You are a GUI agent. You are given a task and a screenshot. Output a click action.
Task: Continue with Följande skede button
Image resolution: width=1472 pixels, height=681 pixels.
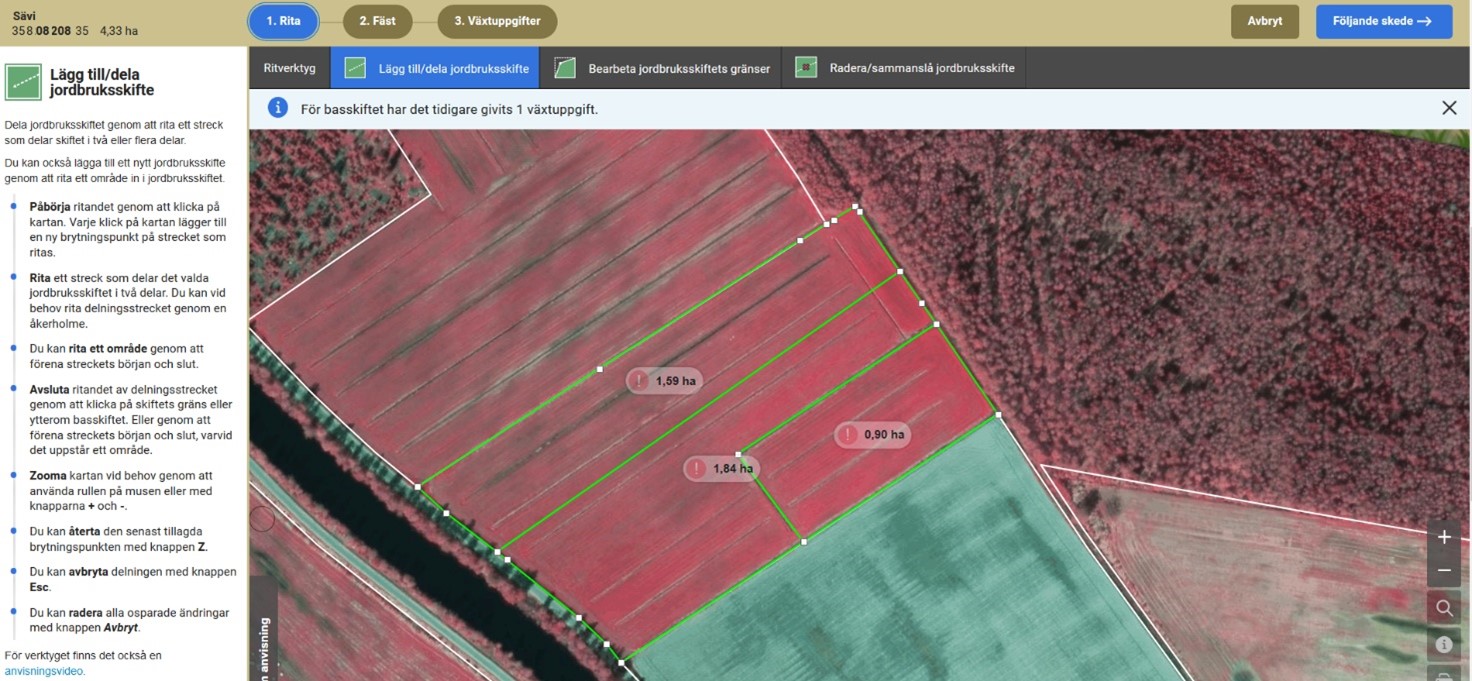1383,21
